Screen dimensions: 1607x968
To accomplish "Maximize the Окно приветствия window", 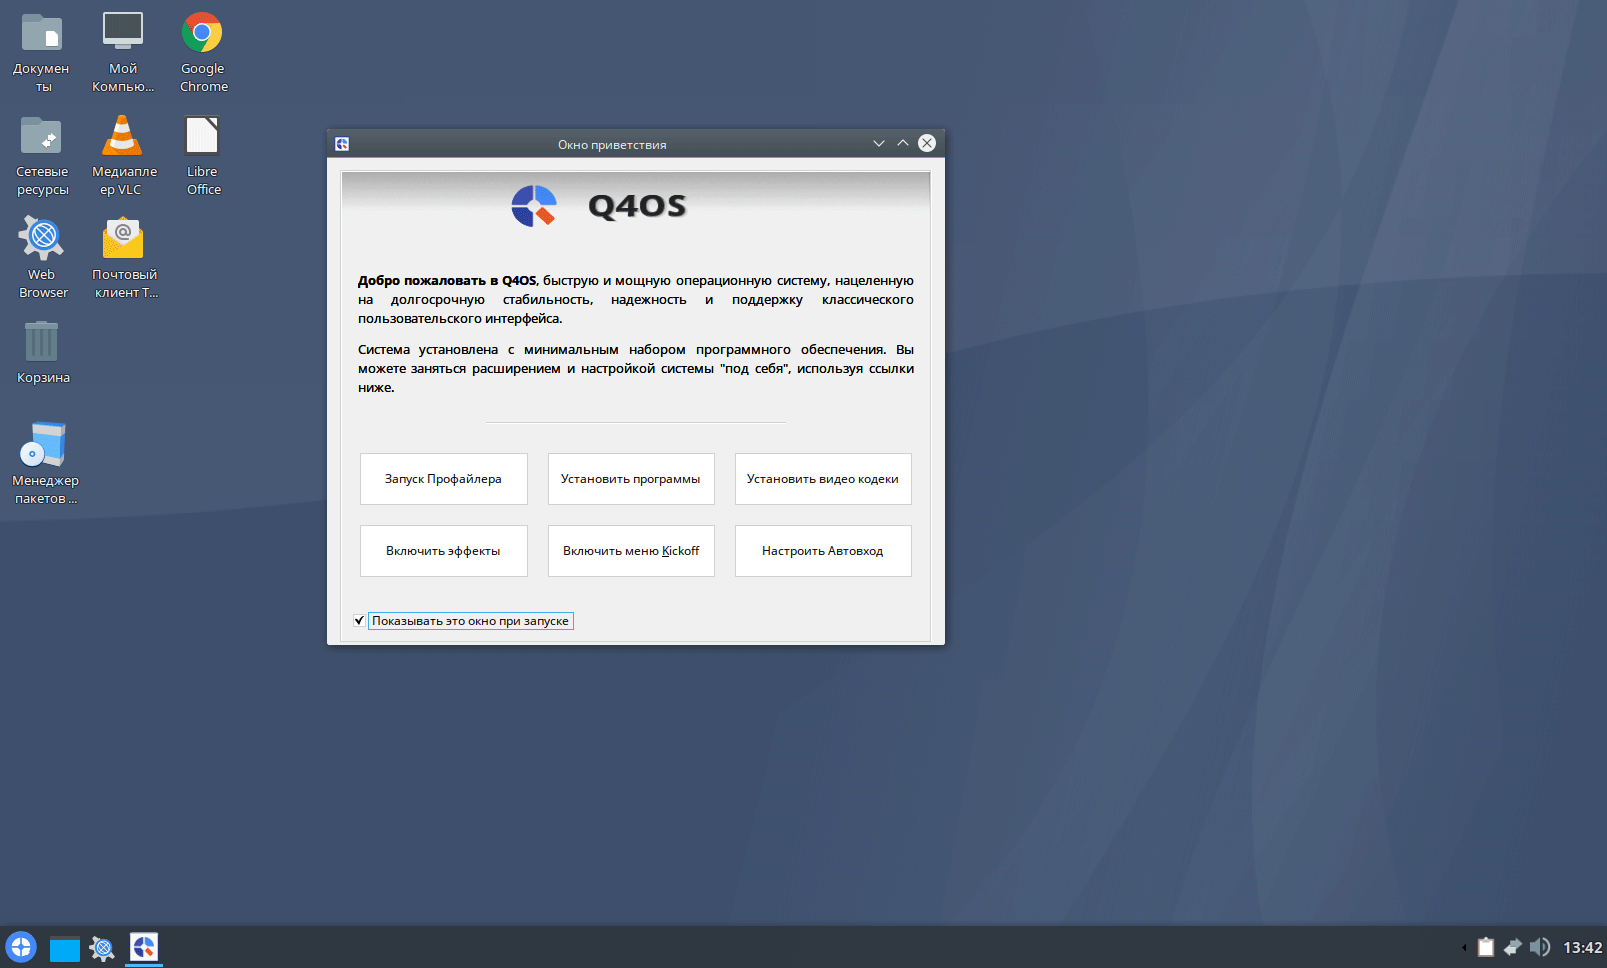I will pos(903,143).
